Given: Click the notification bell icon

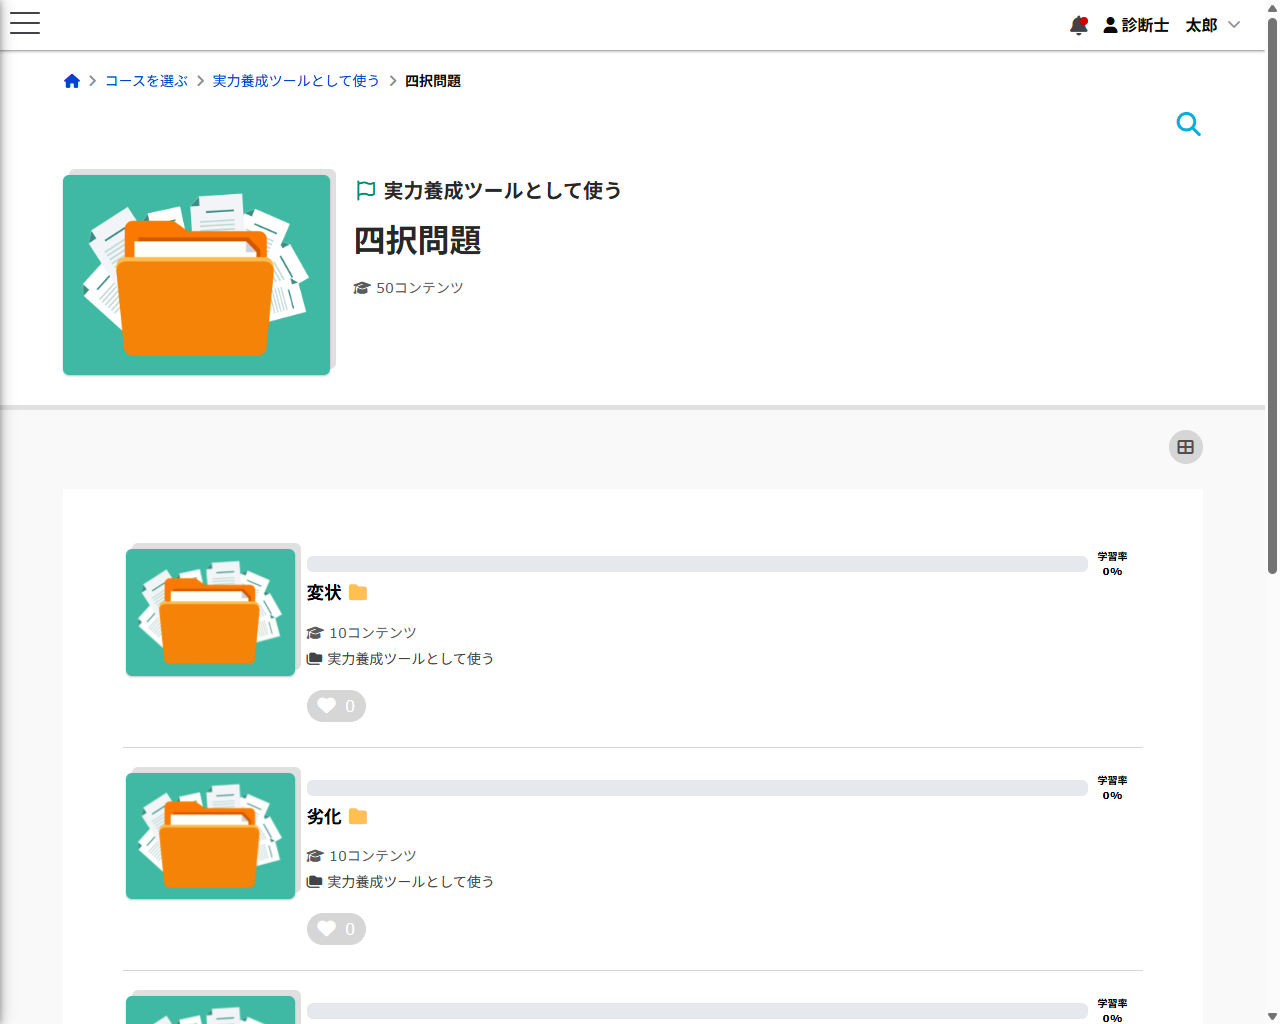Looking at the screenshot, I should coord(1079,25).
